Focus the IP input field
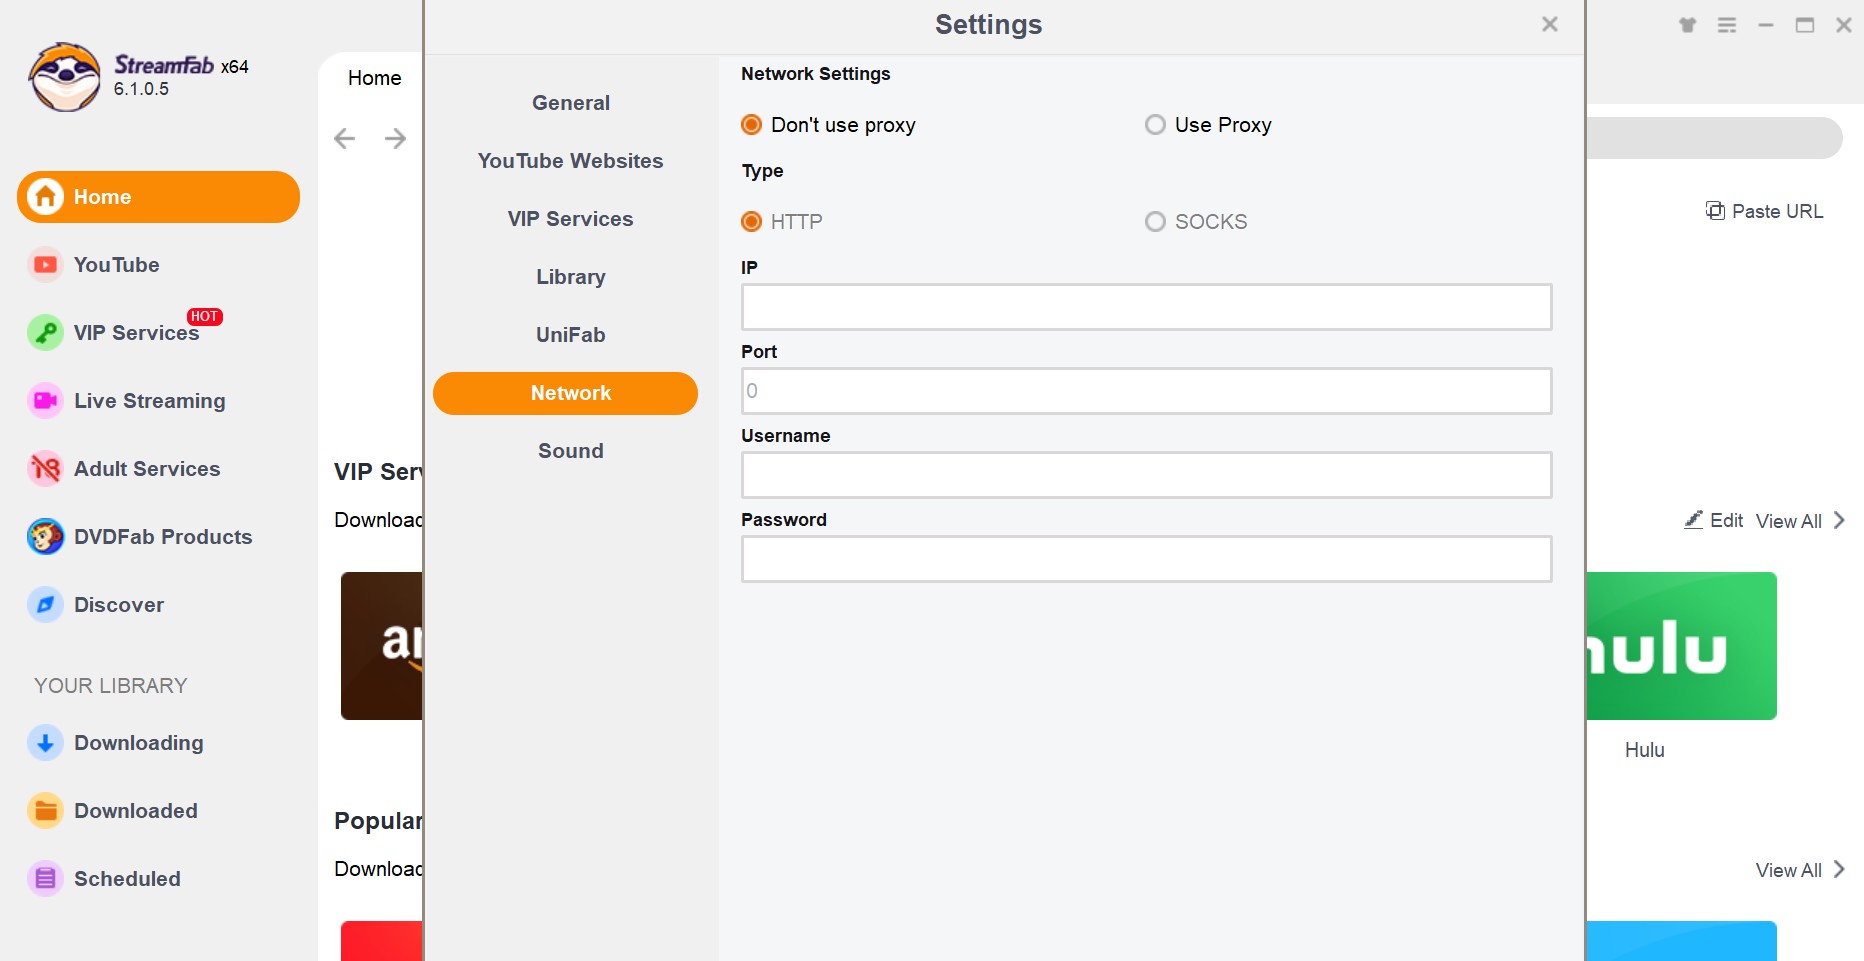Image resolution: width=1864 pixels, height=961 pixels. [x=1146, y=307]
